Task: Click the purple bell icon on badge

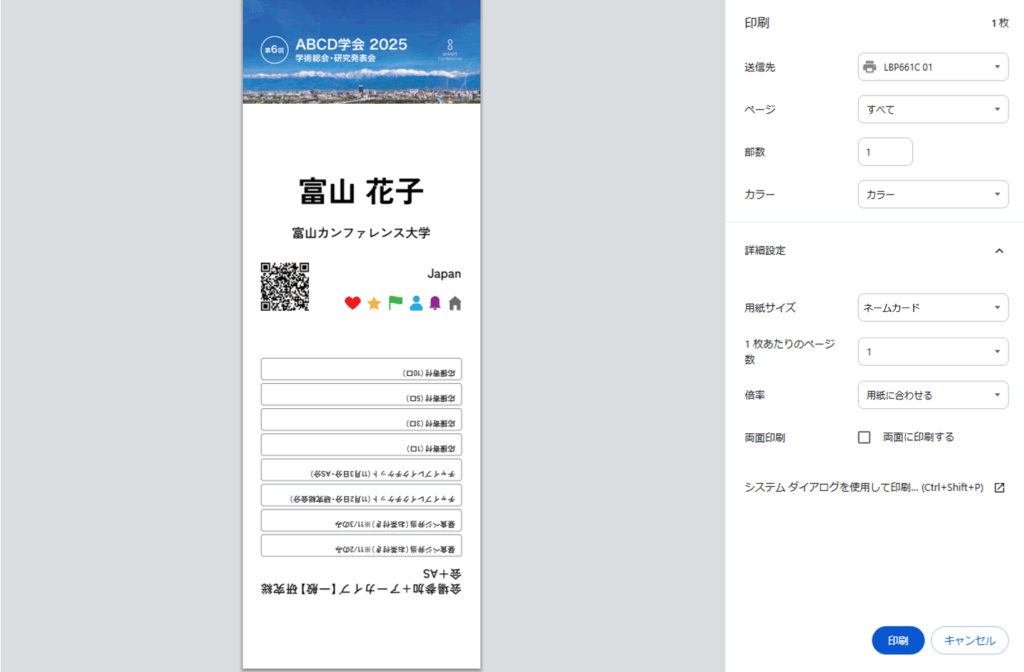Action: pyautogui.click(x=435, y=303)
